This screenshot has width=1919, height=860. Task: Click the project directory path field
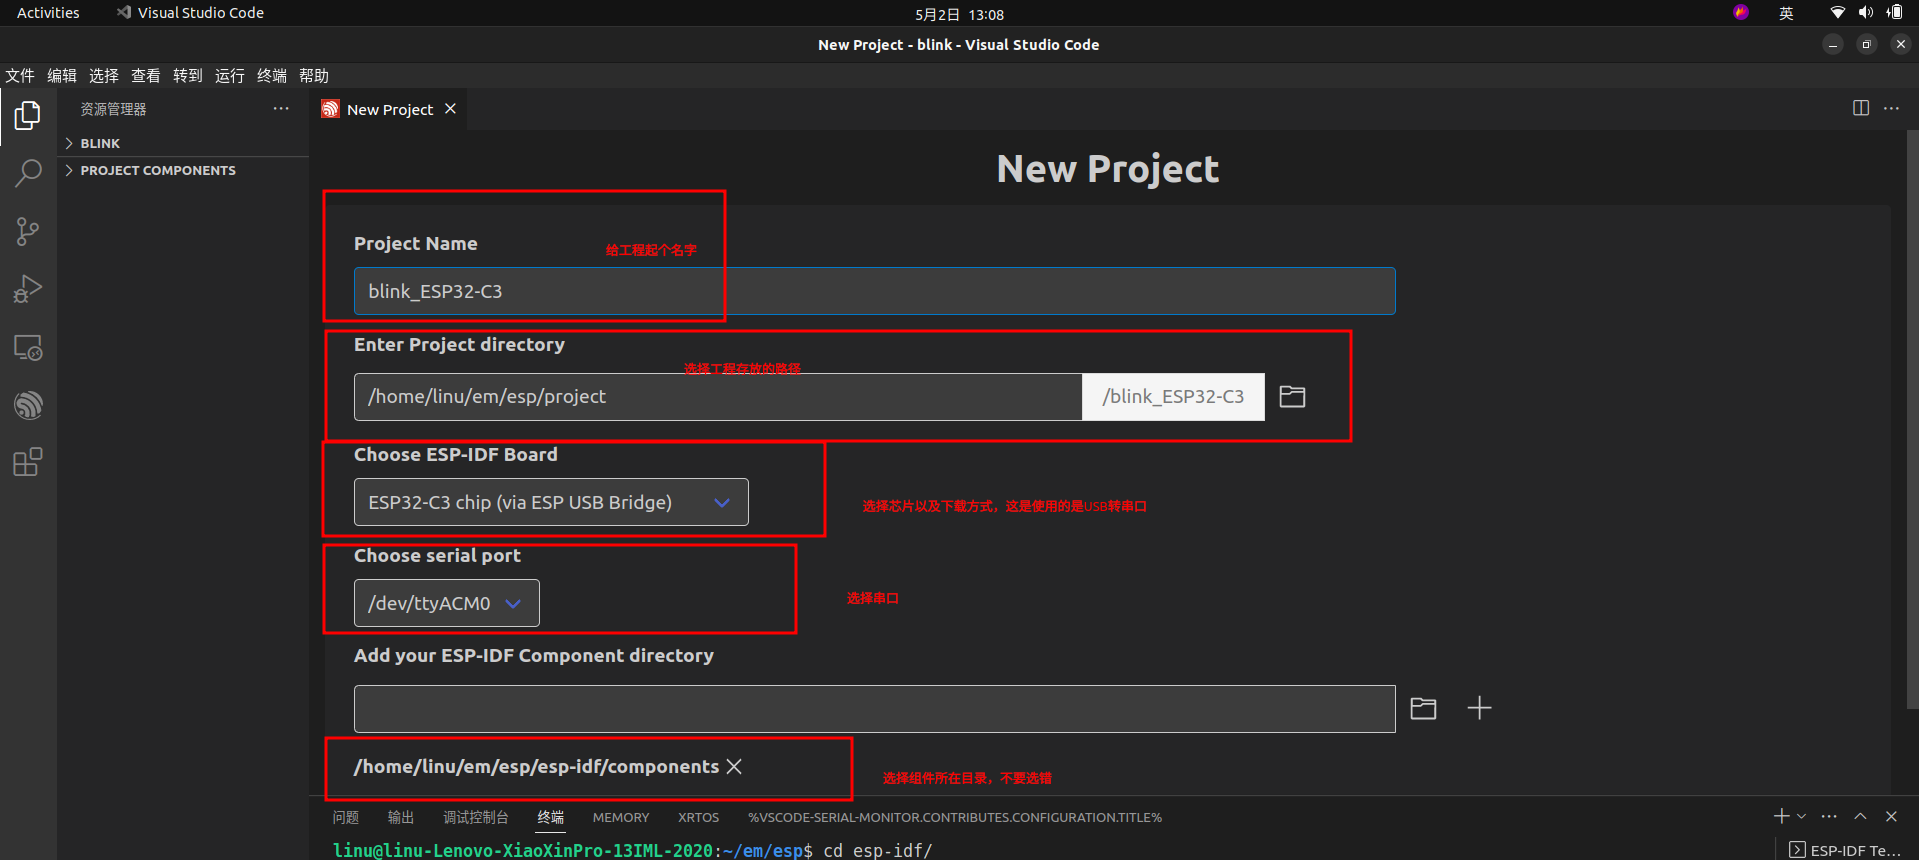point(718,397)
